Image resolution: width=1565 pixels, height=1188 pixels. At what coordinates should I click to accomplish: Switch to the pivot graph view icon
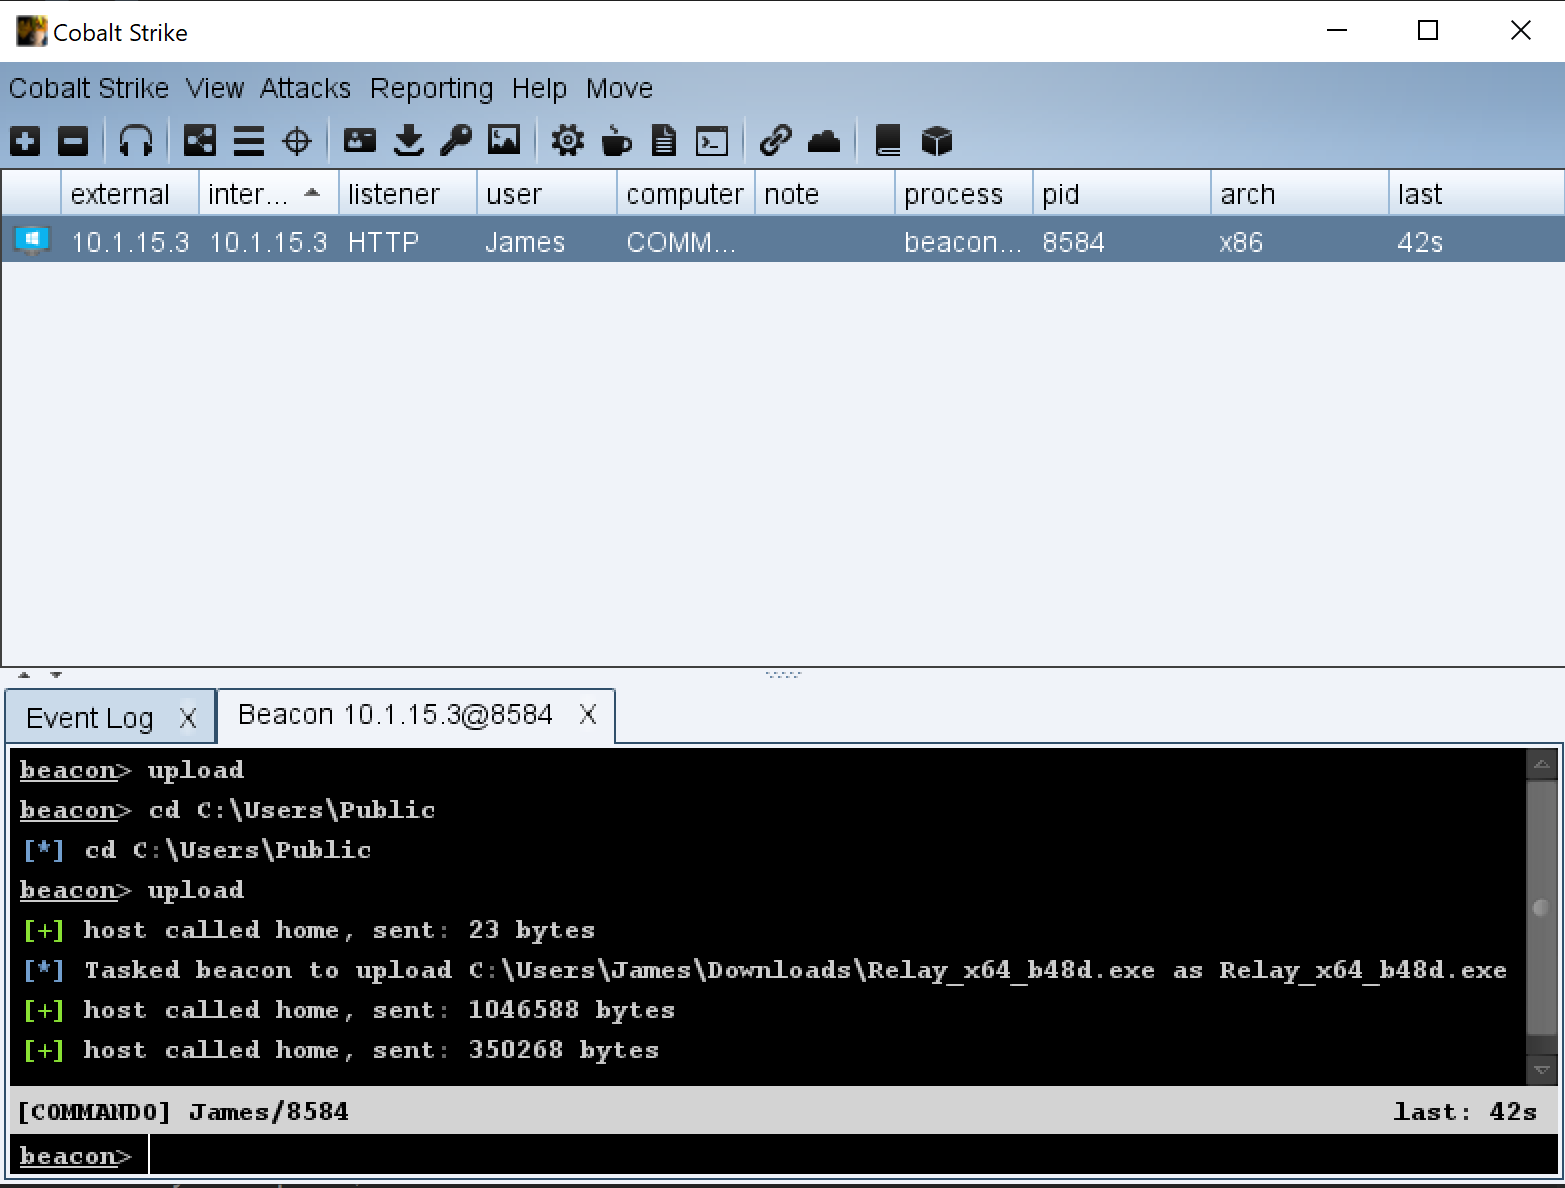pos(200,141)
